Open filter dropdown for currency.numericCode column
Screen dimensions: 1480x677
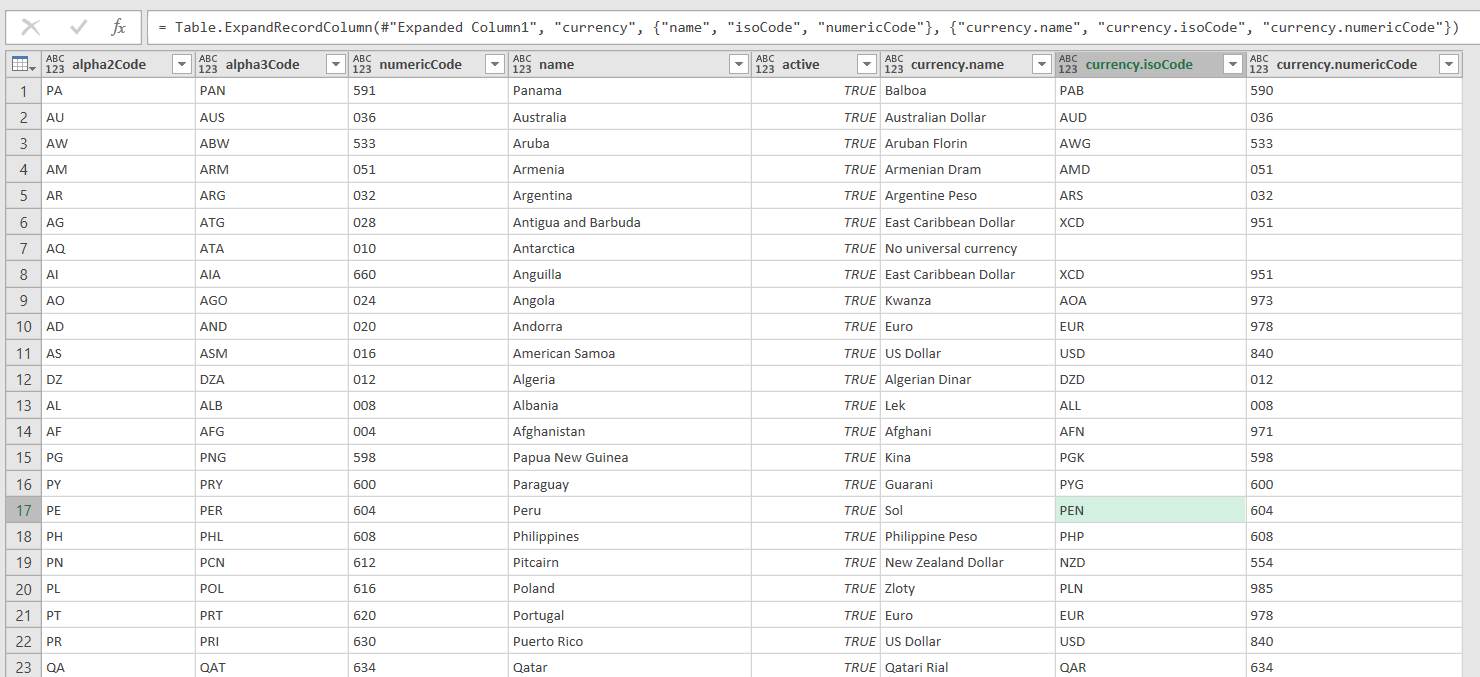1448,64
